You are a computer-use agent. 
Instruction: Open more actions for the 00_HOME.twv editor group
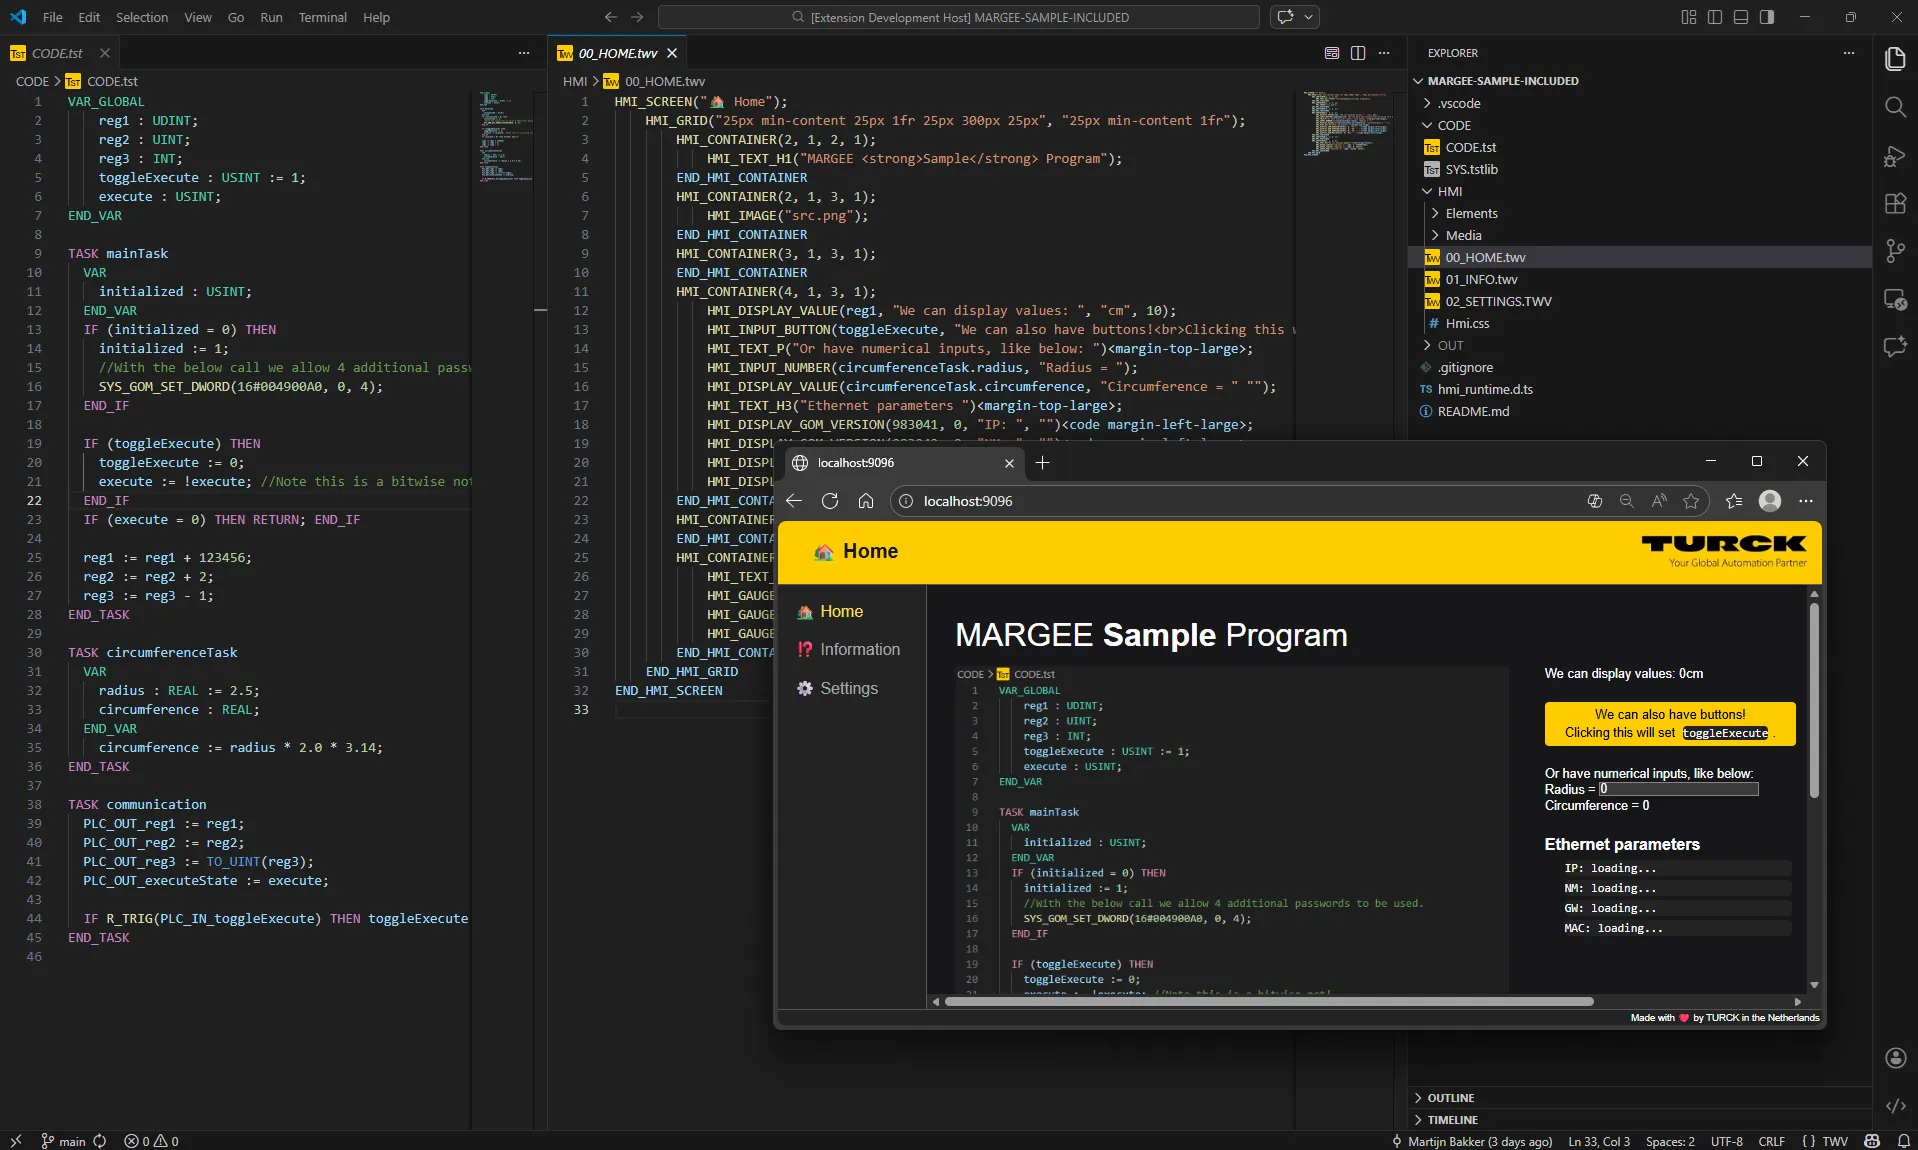1384,53
